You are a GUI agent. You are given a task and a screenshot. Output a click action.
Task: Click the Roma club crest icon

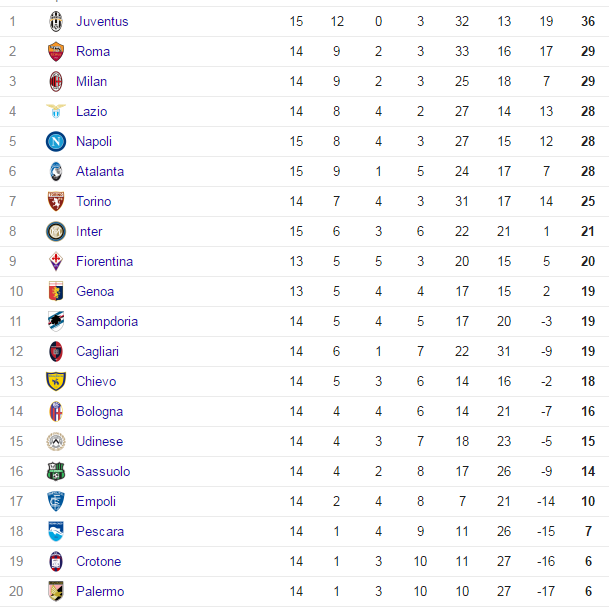click(55, 51)
